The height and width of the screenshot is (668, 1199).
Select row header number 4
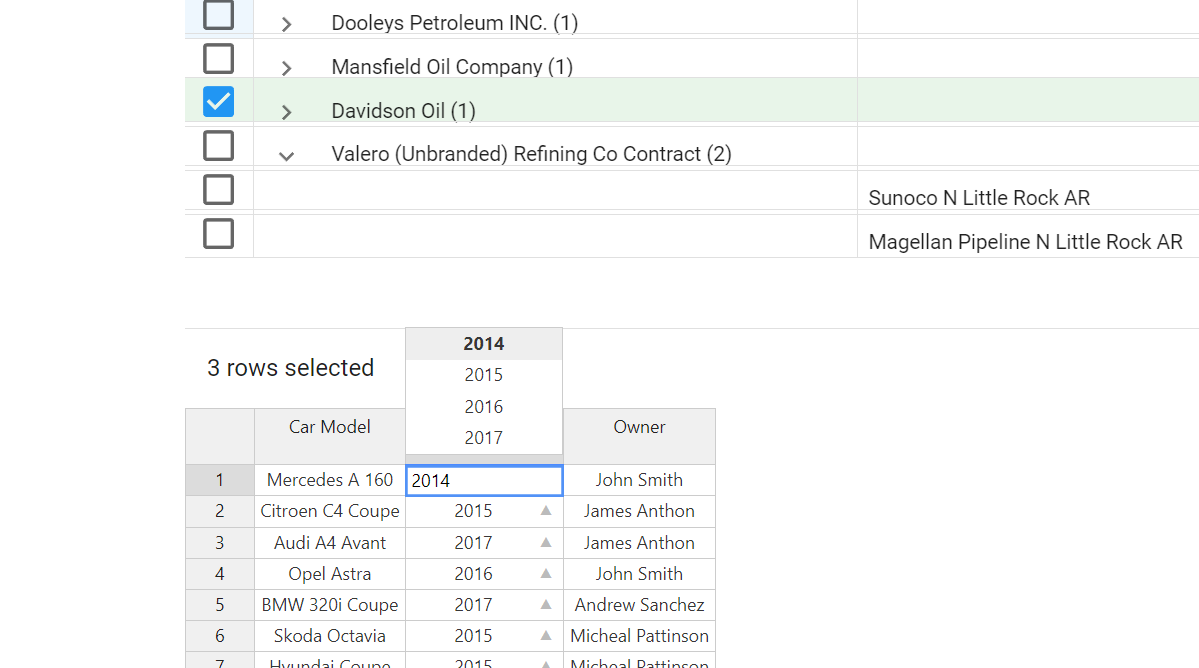point(219,574)
